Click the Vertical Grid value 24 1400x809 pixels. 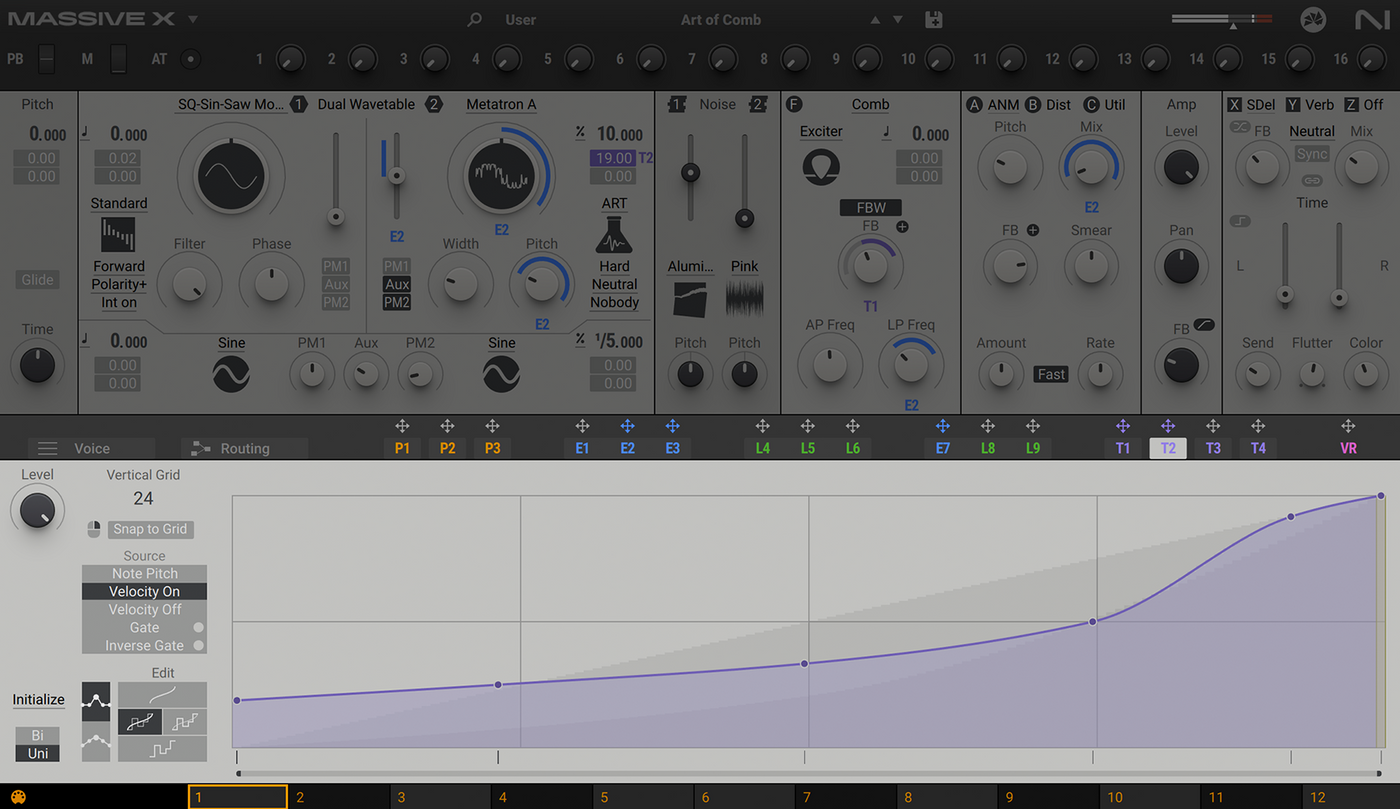pyautogui.click(x=143, y=498)
